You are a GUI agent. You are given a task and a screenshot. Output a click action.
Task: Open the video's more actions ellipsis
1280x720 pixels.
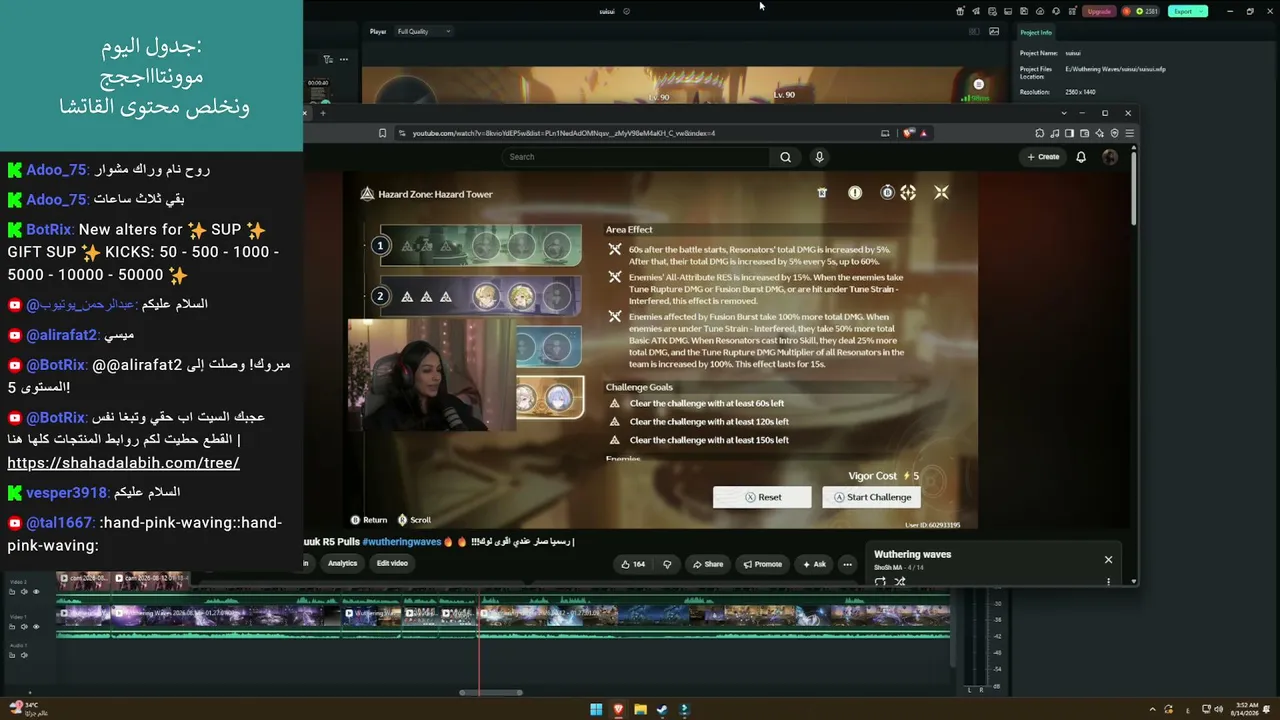tap(847, 564)
